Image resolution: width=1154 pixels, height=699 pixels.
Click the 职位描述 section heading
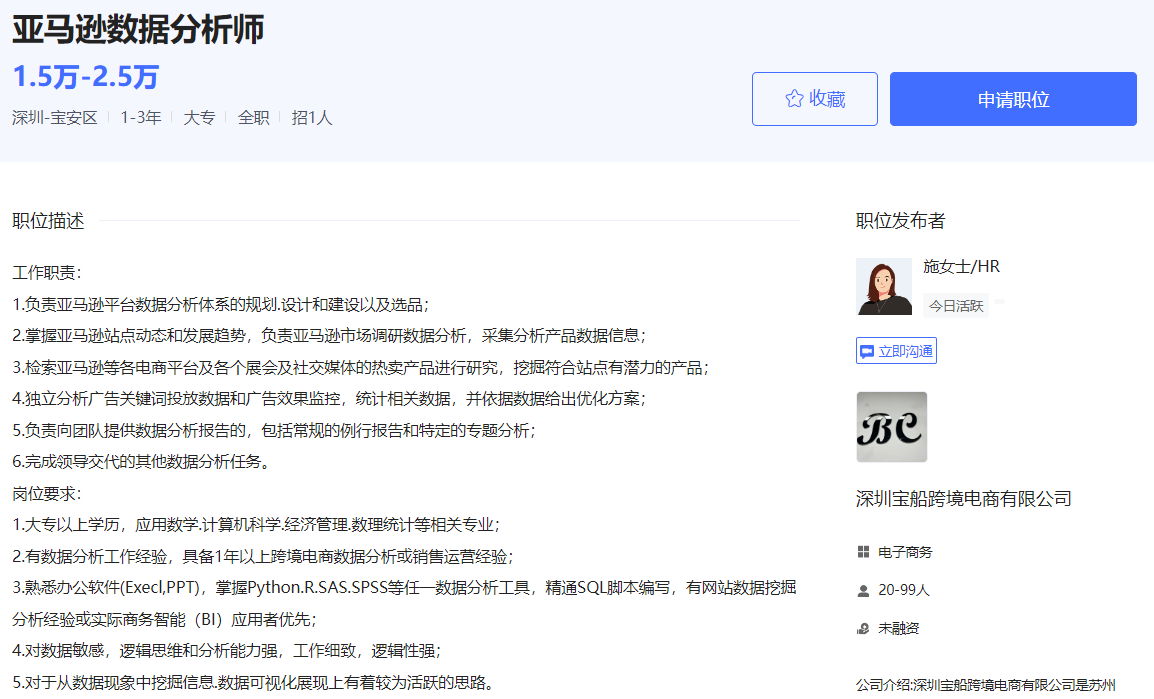pyautogui.click(x=48, y=221)
